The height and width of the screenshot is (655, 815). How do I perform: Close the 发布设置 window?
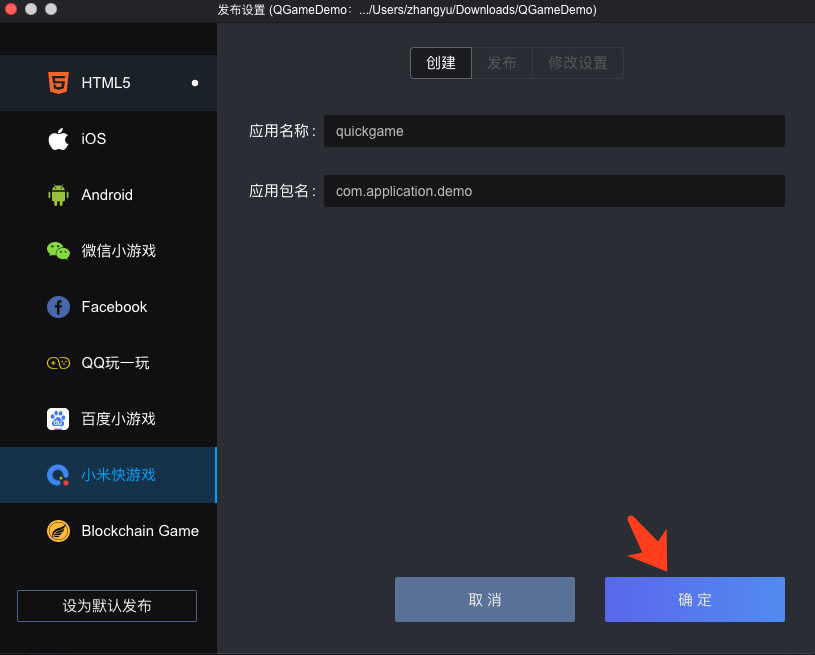(12, 9)
